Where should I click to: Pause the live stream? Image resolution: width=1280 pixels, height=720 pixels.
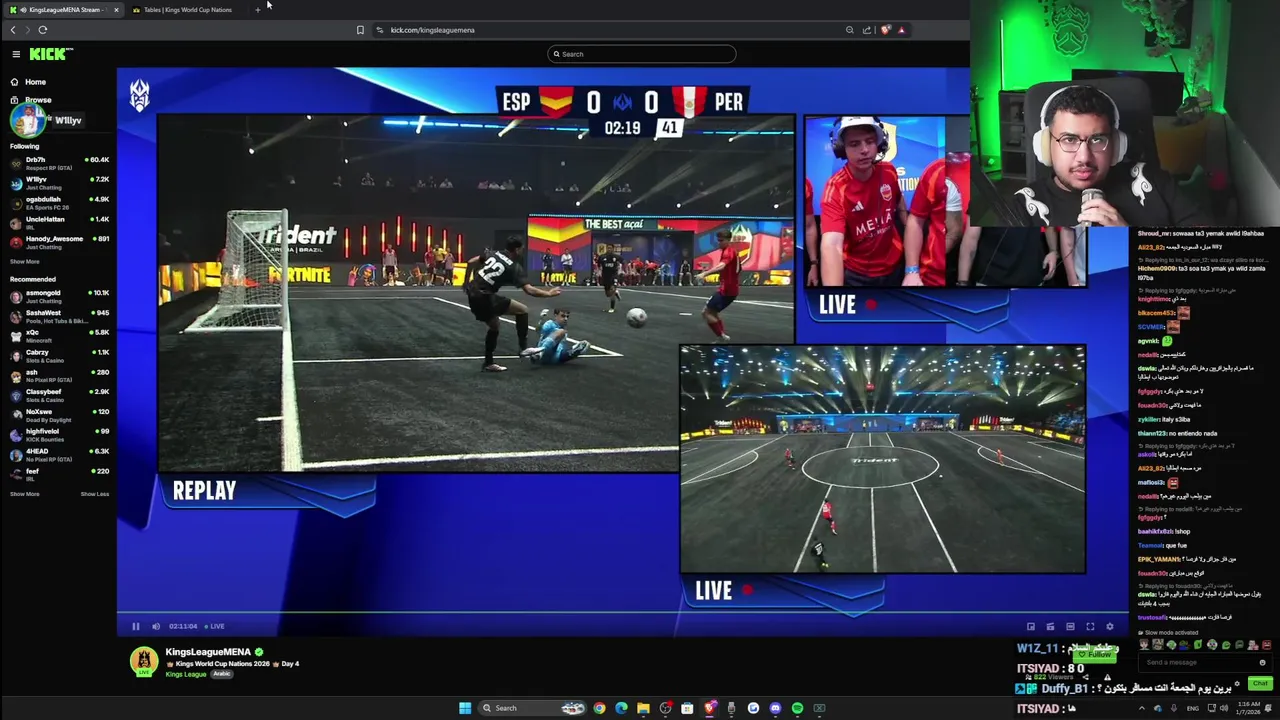[136, 626]
